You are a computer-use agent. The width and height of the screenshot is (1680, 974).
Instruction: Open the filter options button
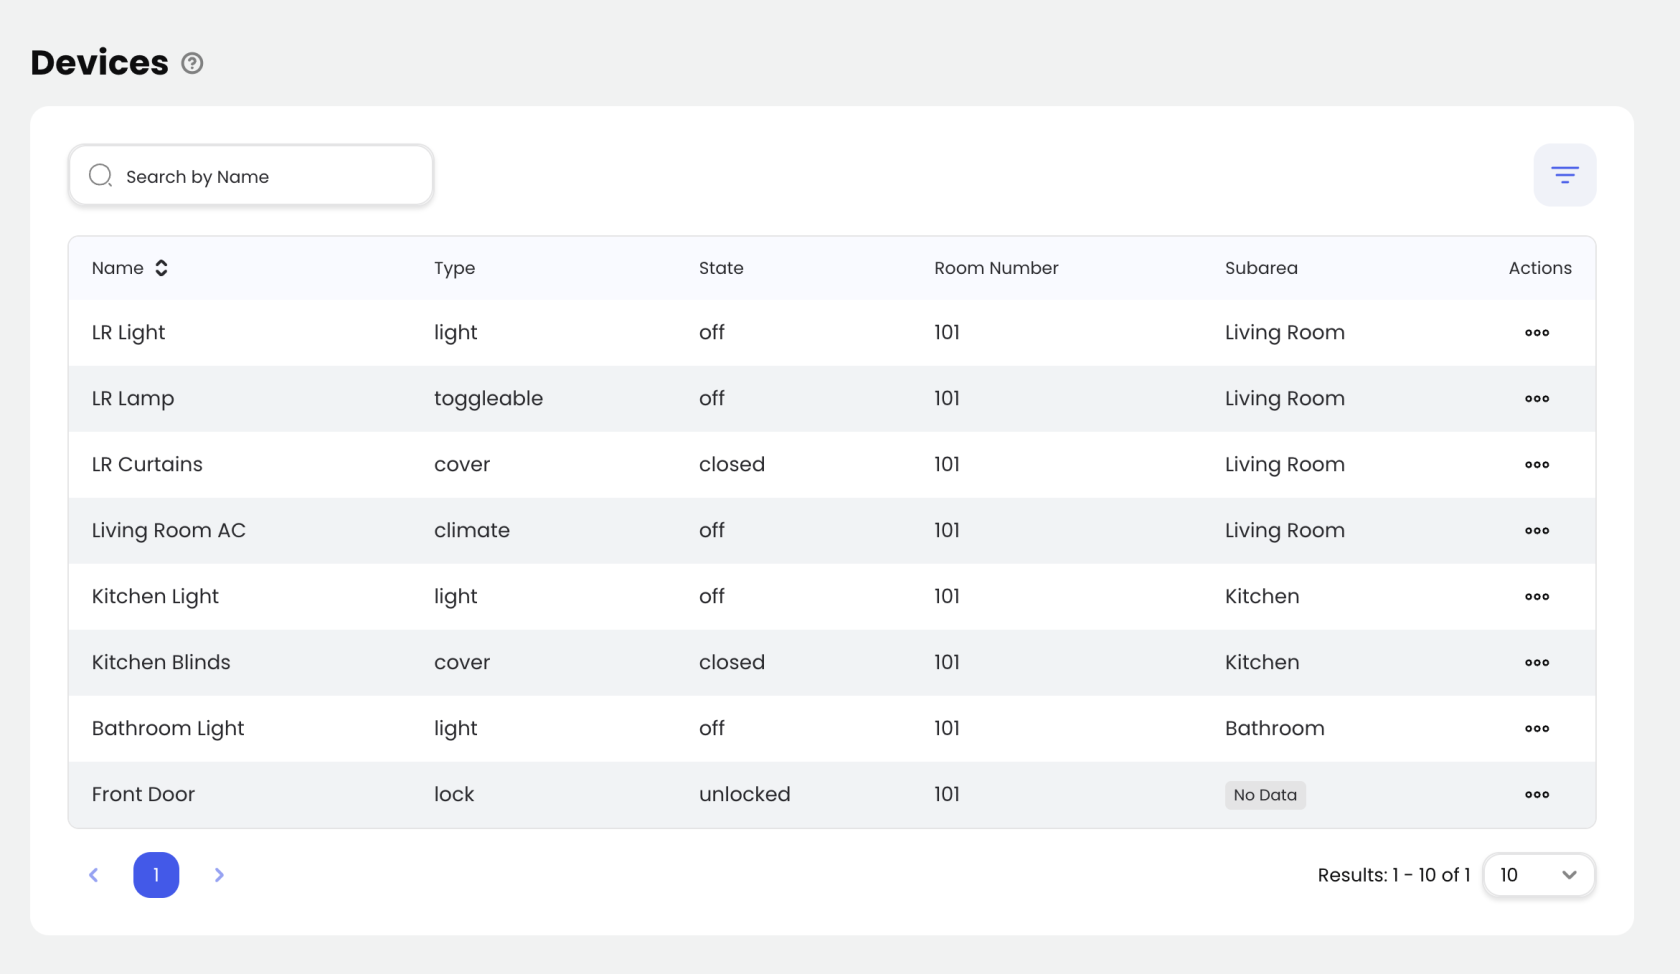tap(1564, 176)
